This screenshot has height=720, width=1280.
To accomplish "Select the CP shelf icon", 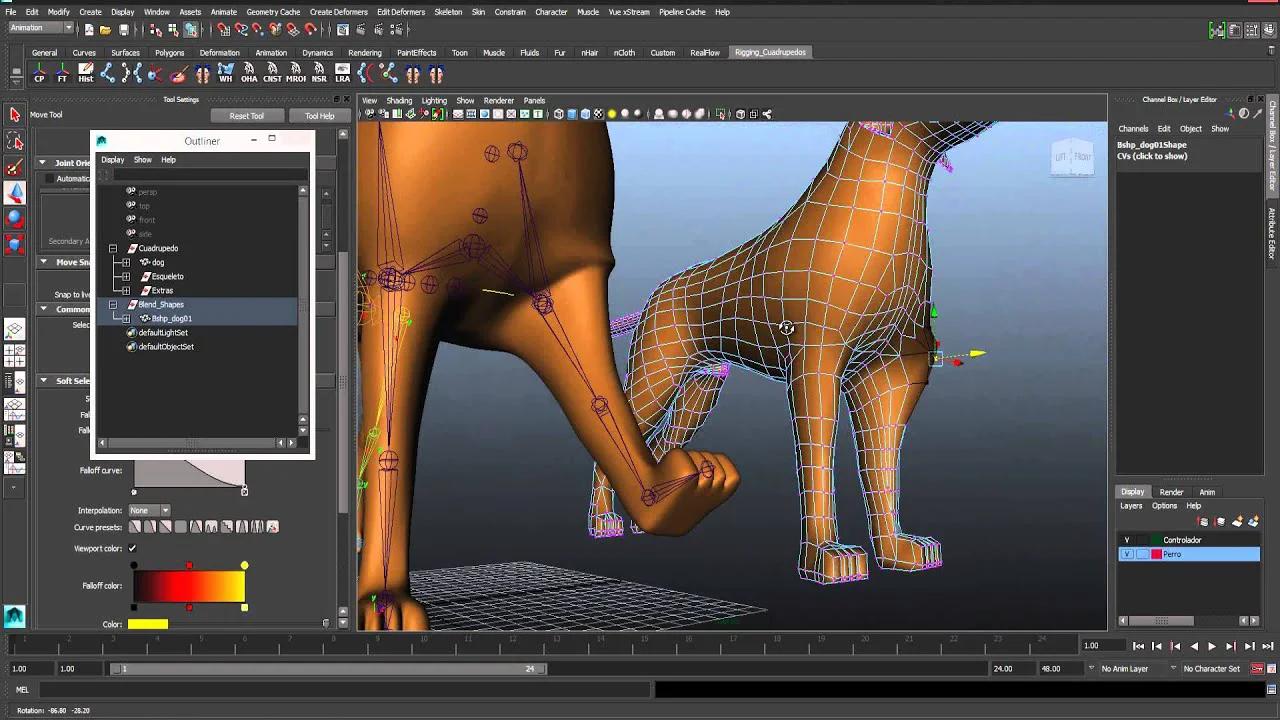I will (38, 74).
